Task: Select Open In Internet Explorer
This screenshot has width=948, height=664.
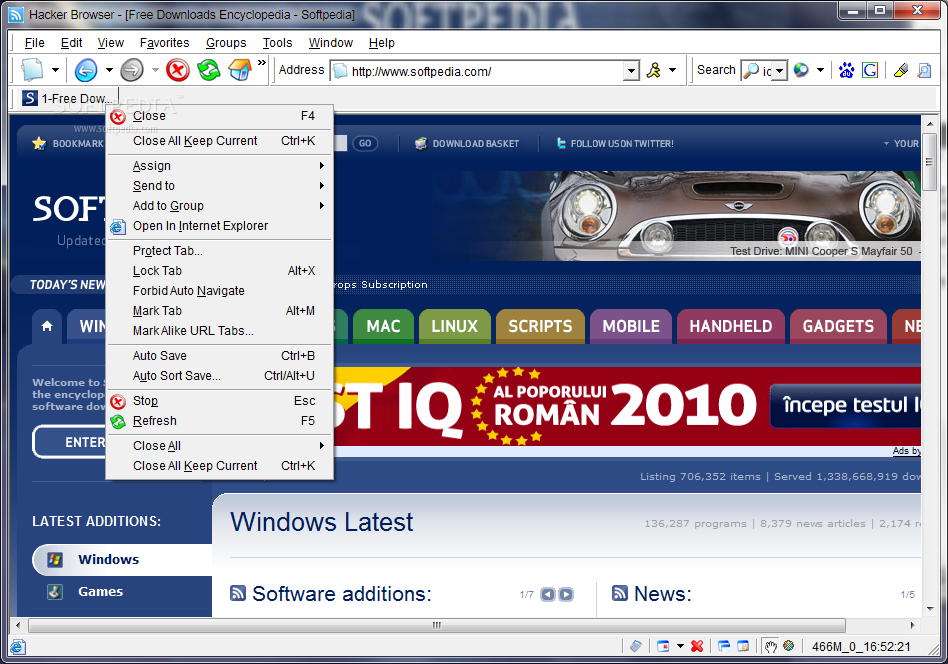Action: [x=219, y=226]
